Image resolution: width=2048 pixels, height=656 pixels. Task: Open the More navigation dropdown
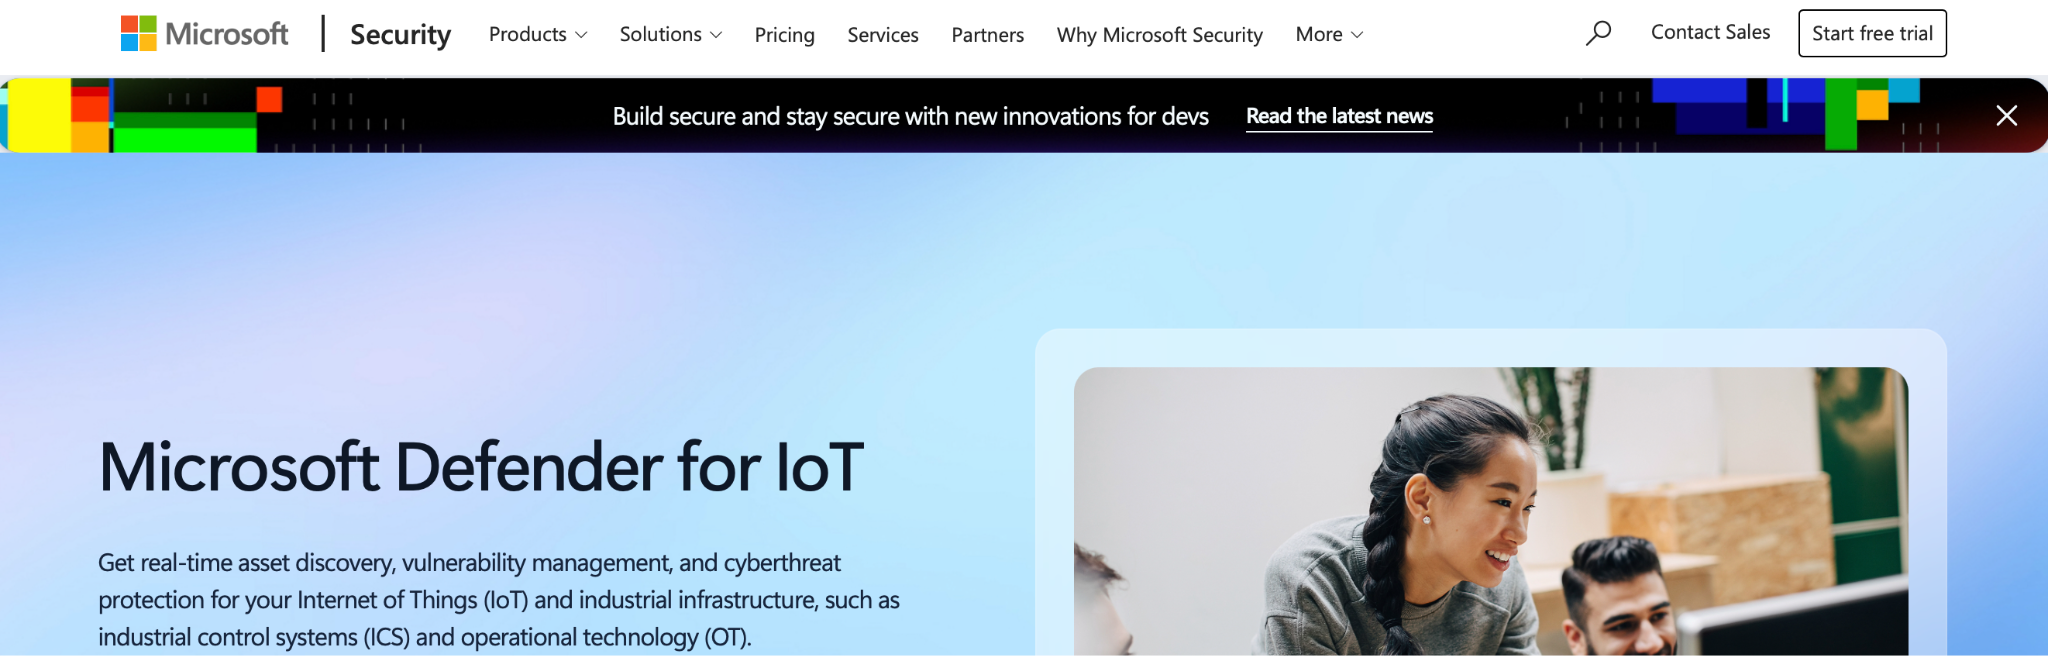[x=1329, y=34]
